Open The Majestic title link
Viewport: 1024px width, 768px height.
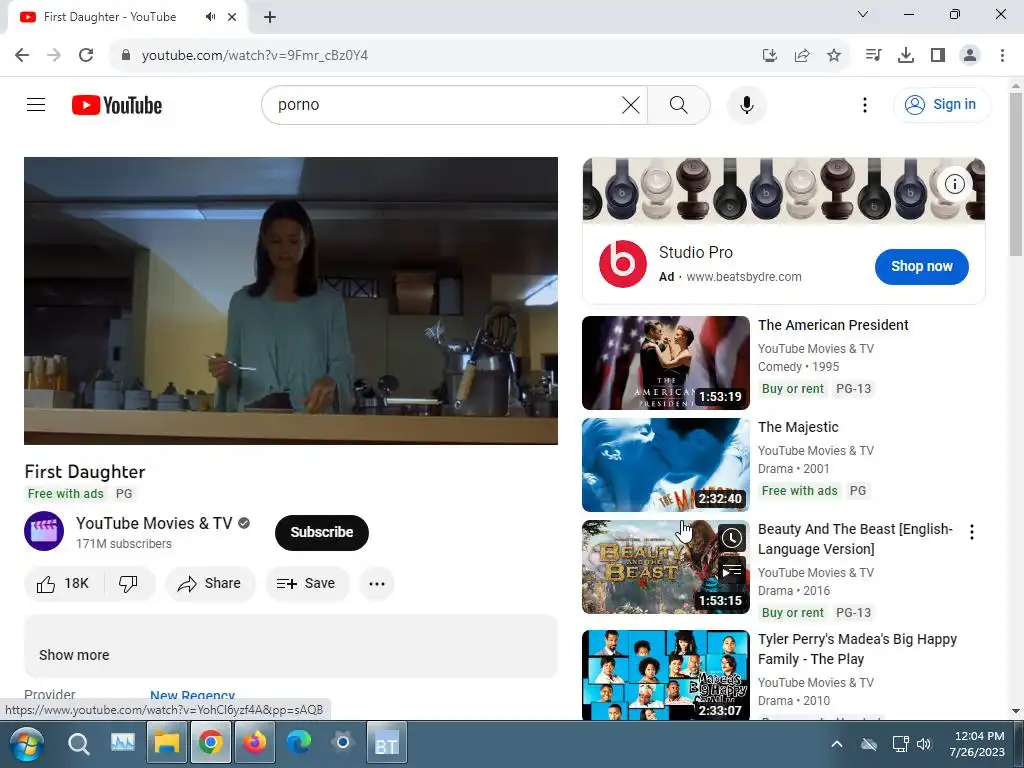(x=798, y=427)
